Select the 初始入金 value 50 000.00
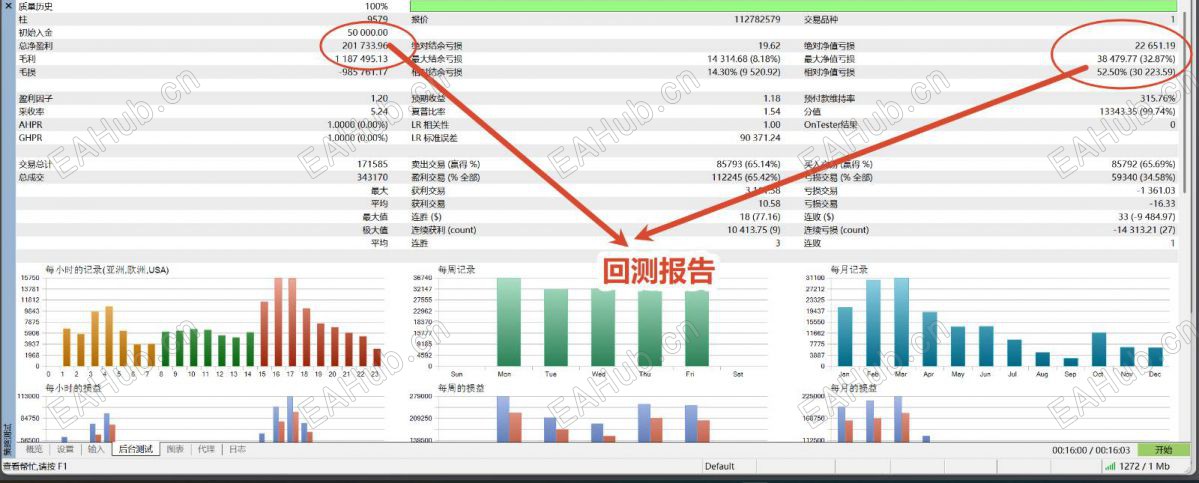The image size is (1199, 483). [368, 33]
